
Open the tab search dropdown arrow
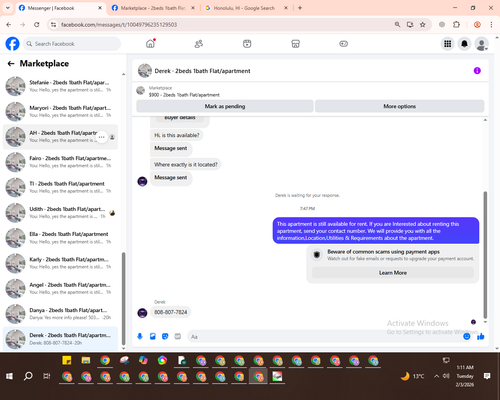point(8,8)
